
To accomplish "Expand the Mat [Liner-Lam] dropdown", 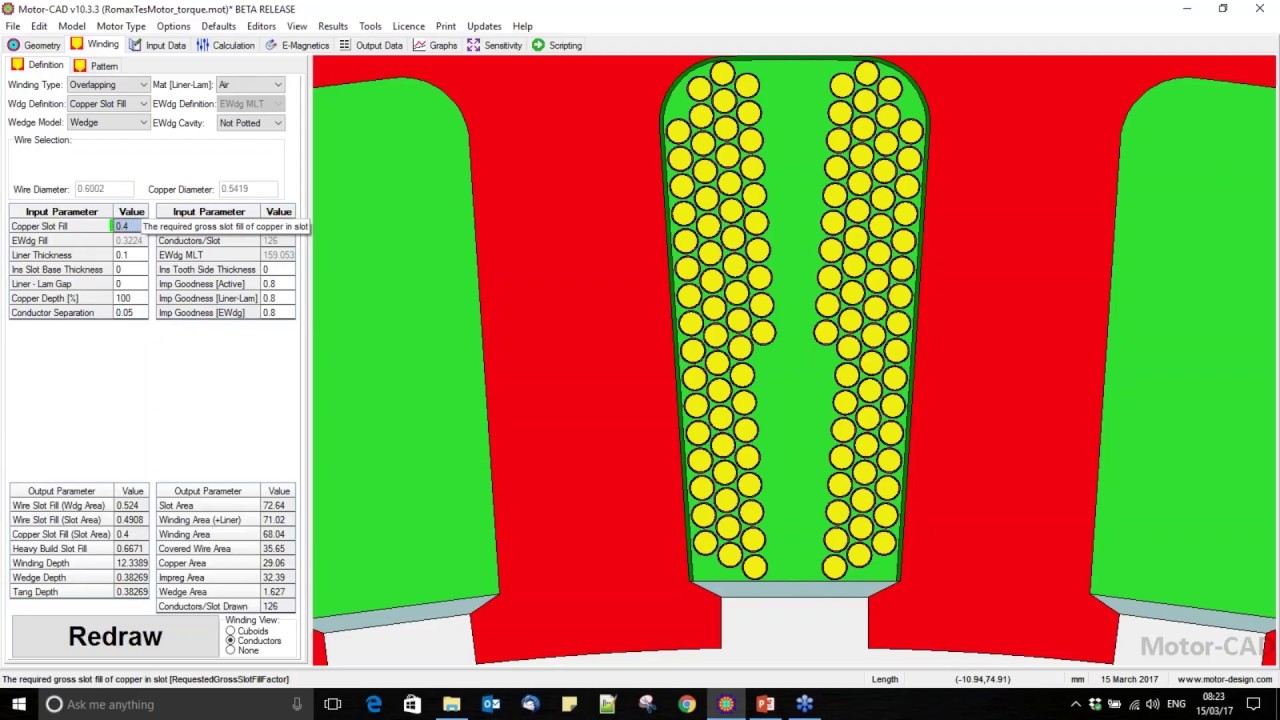I will click(x=278, y=85).
